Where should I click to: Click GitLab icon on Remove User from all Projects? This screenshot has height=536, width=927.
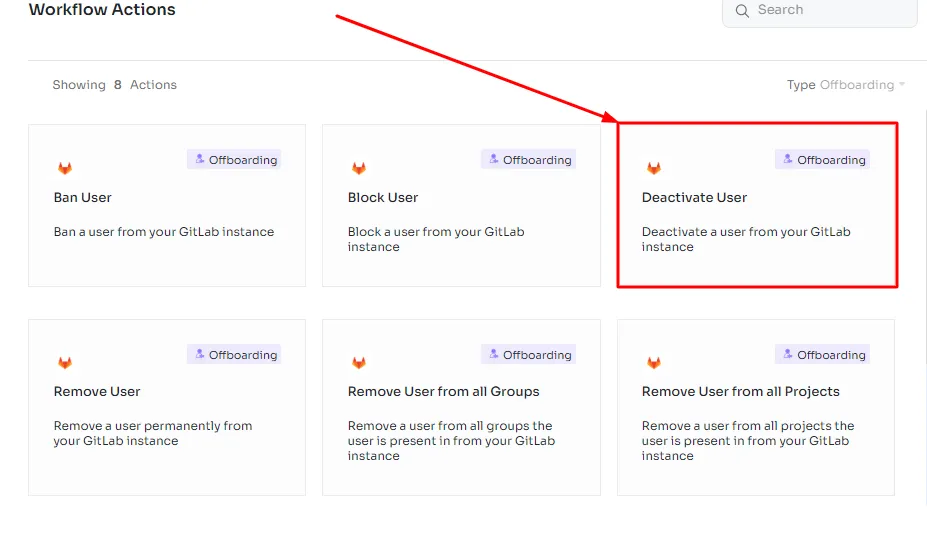coord(653,362)
